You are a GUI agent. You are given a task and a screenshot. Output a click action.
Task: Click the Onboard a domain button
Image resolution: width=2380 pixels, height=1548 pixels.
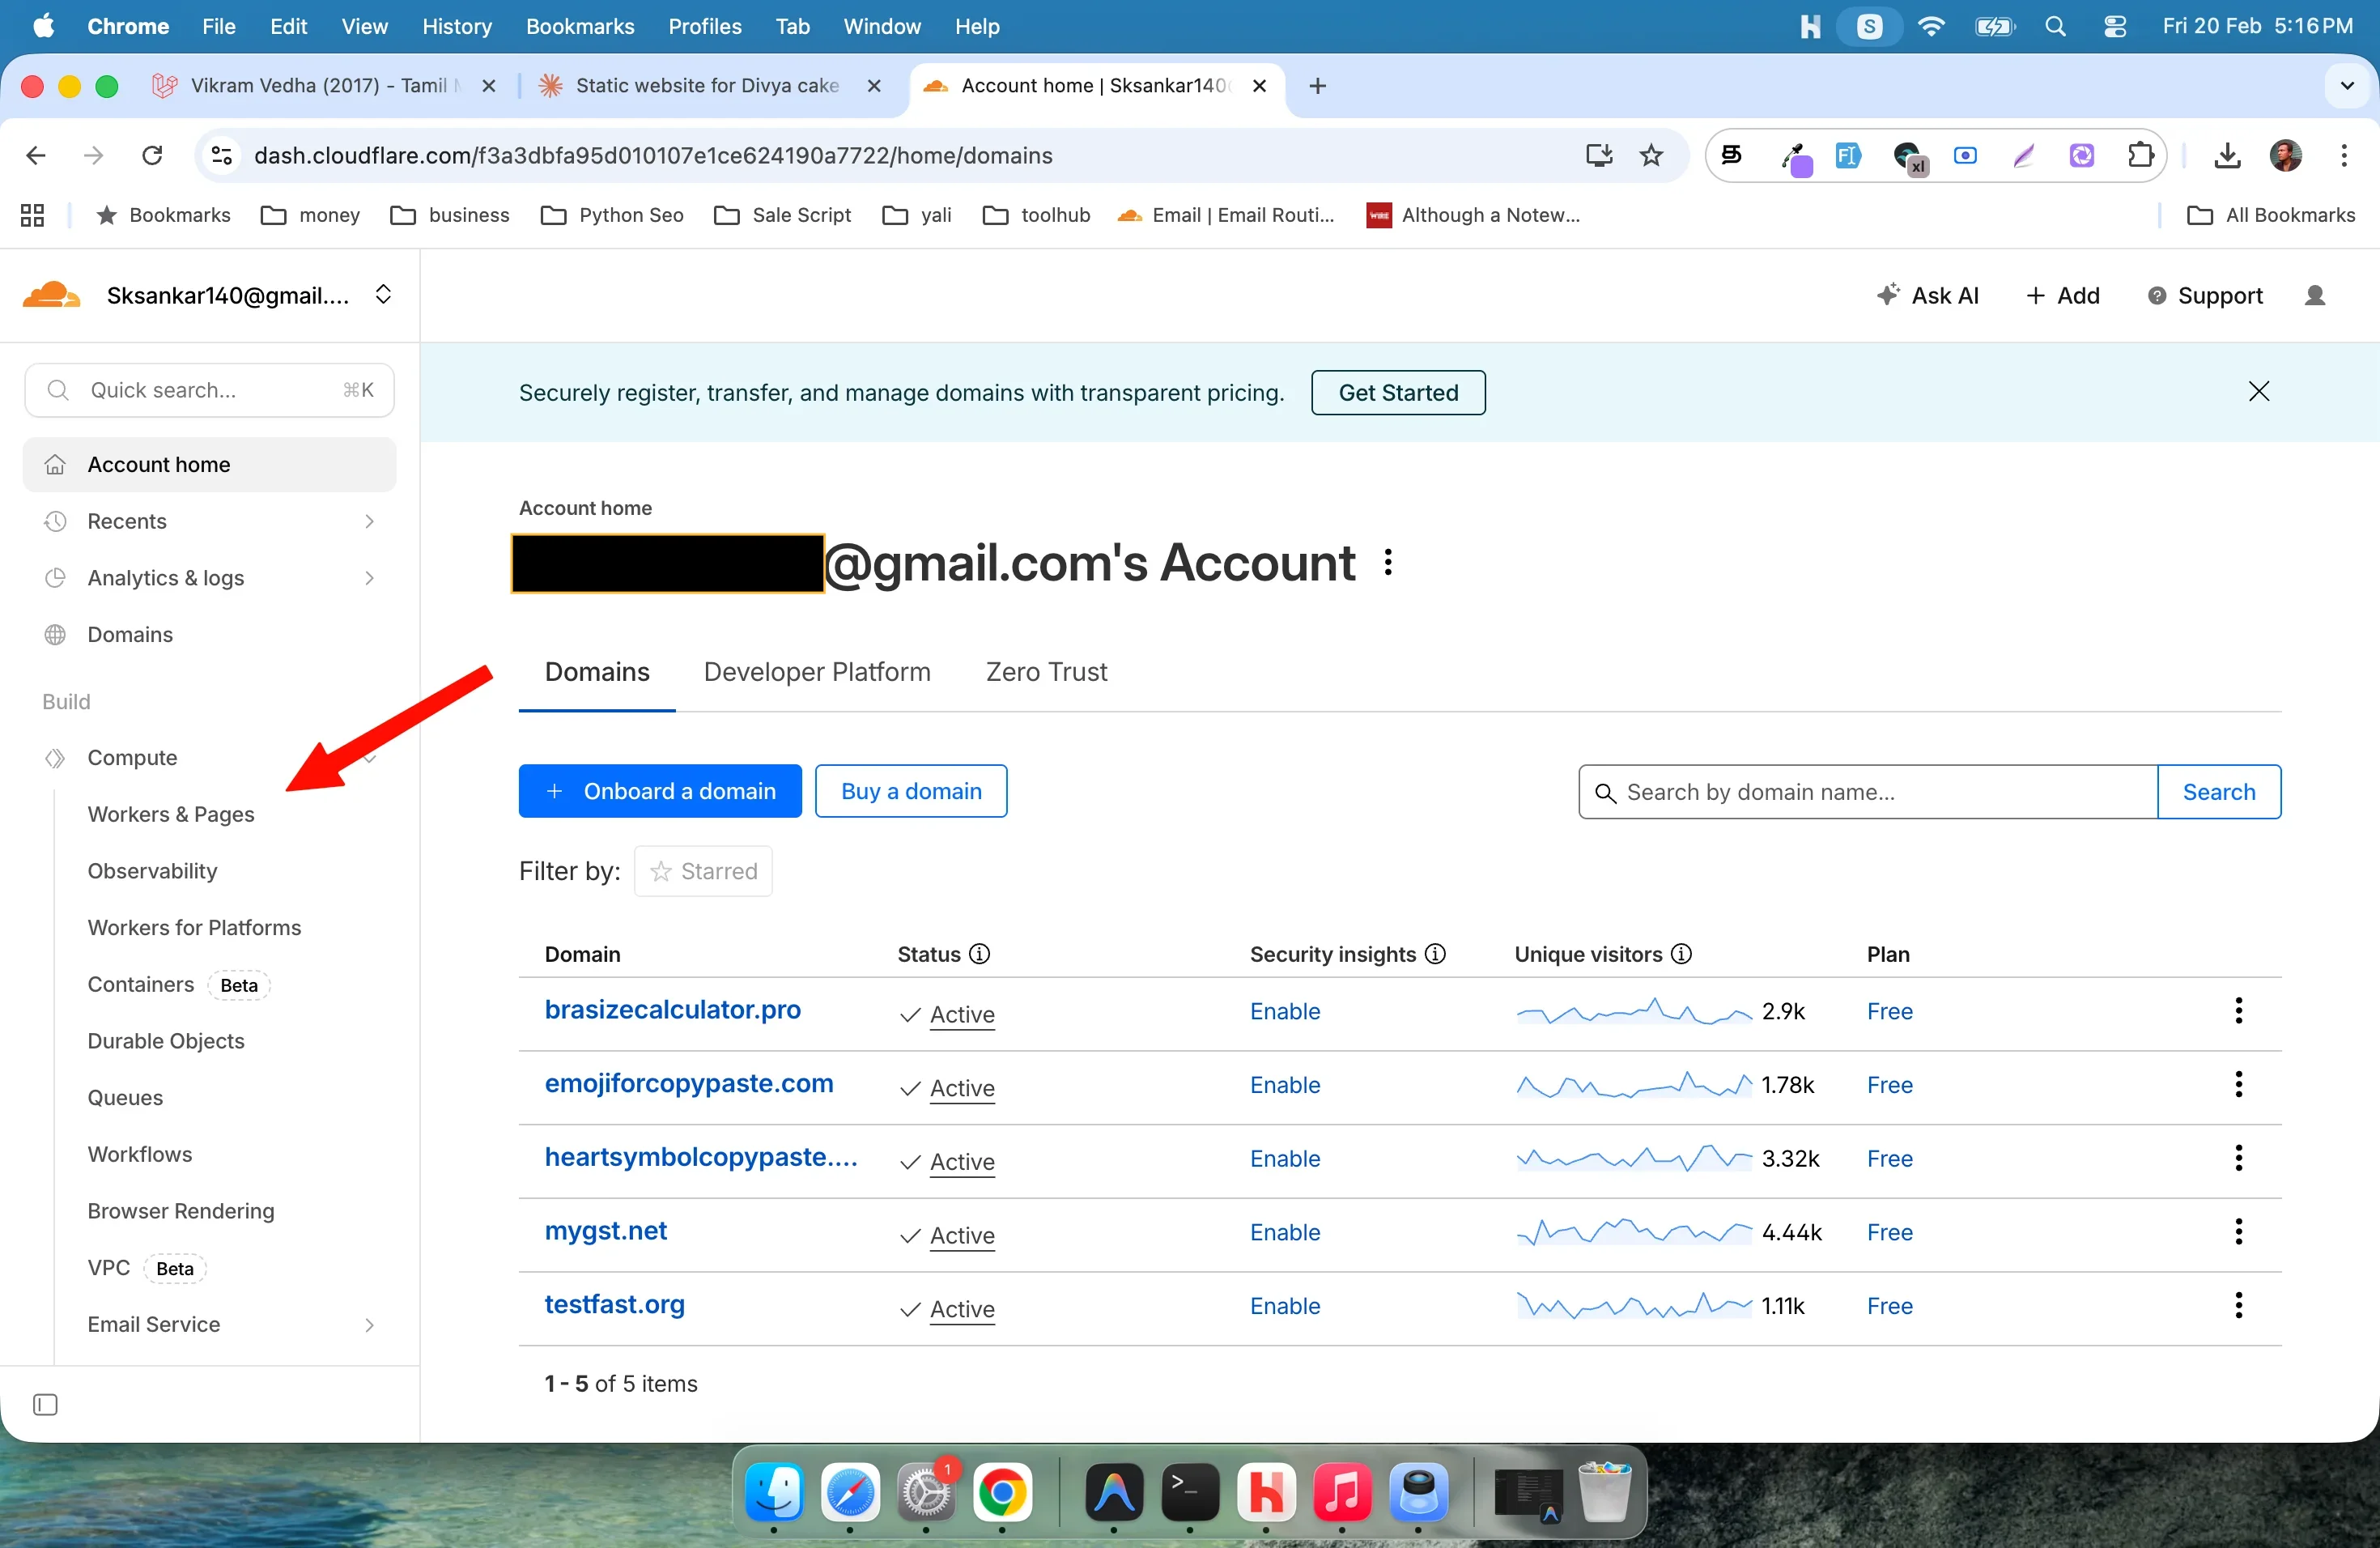click(659, 790)
